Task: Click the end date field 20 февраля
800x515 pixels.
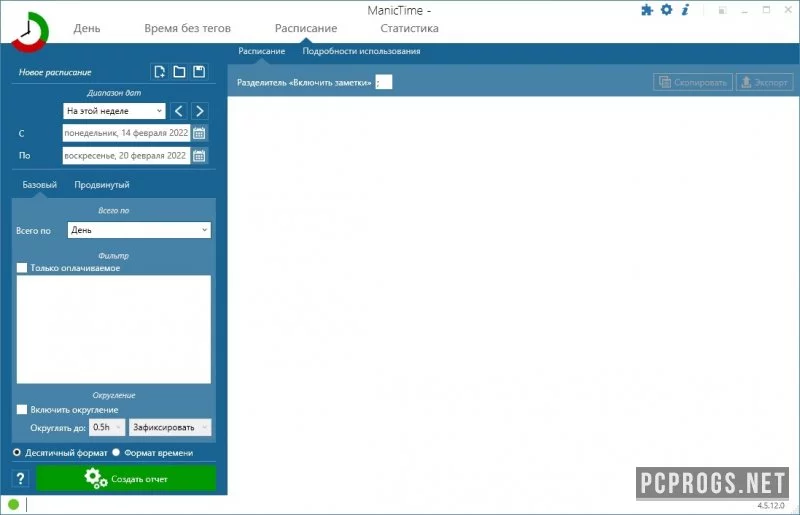Action: pyautogui.click(x=126, y=156)
